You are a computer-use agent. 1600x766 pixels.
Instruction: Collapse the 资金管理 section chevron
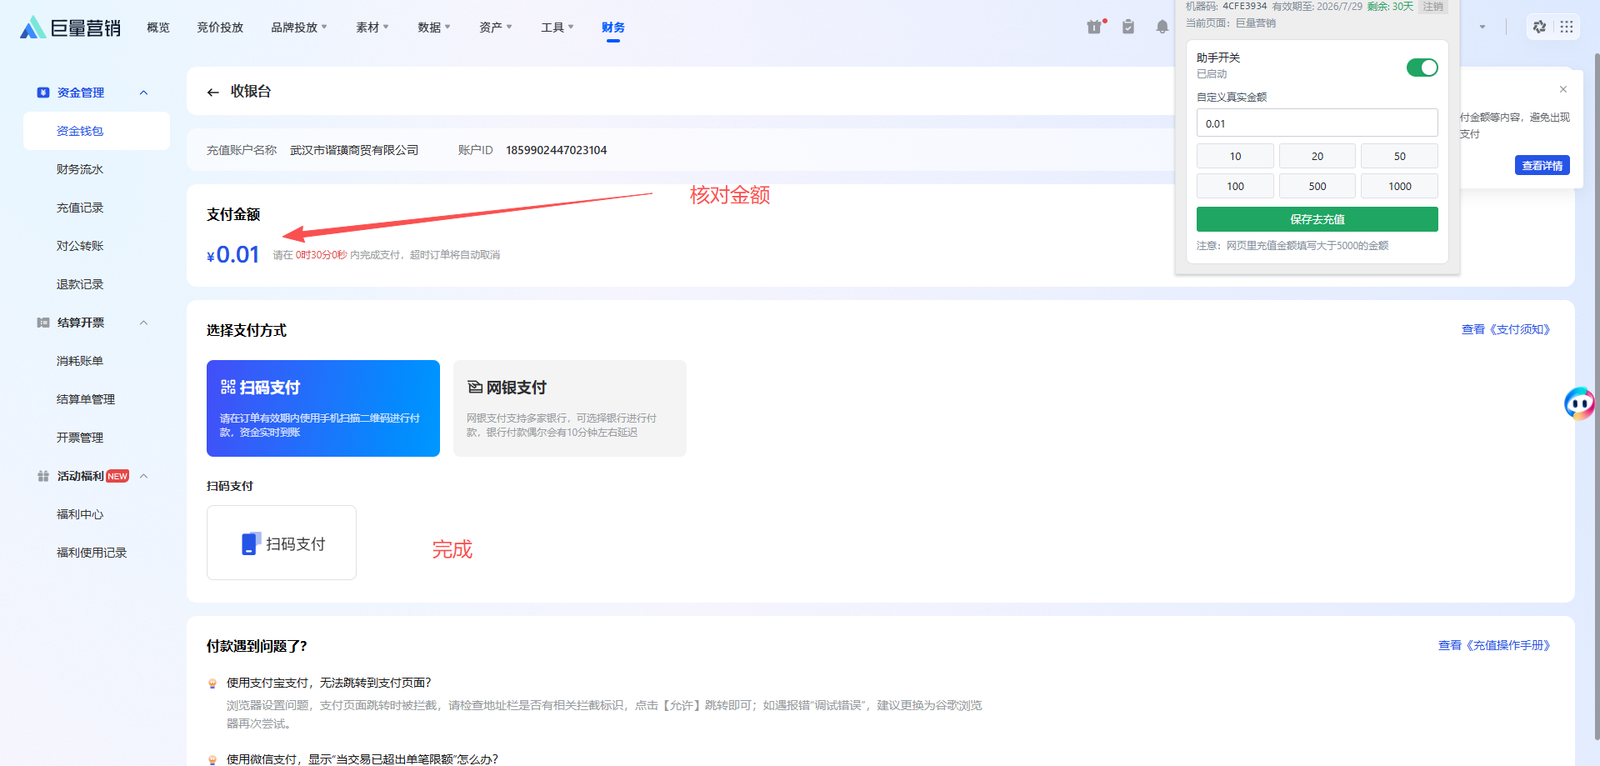[144, 93]
